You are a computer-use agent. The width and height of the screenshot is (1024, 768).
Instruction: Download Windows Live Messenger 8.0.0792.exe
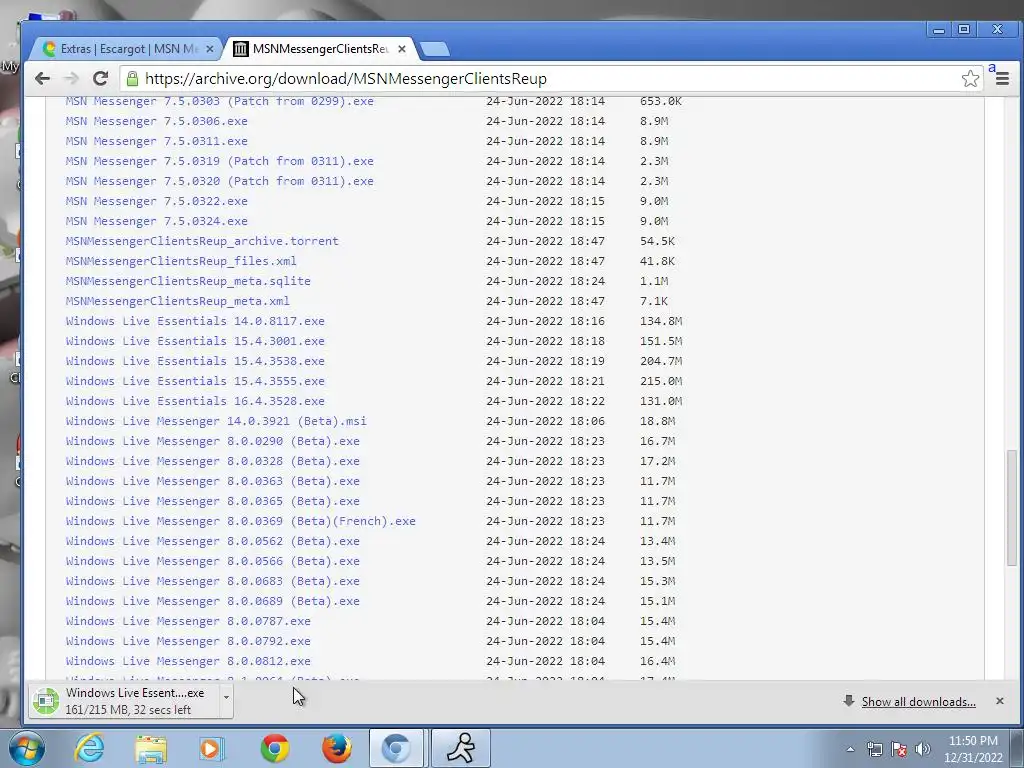188,641
